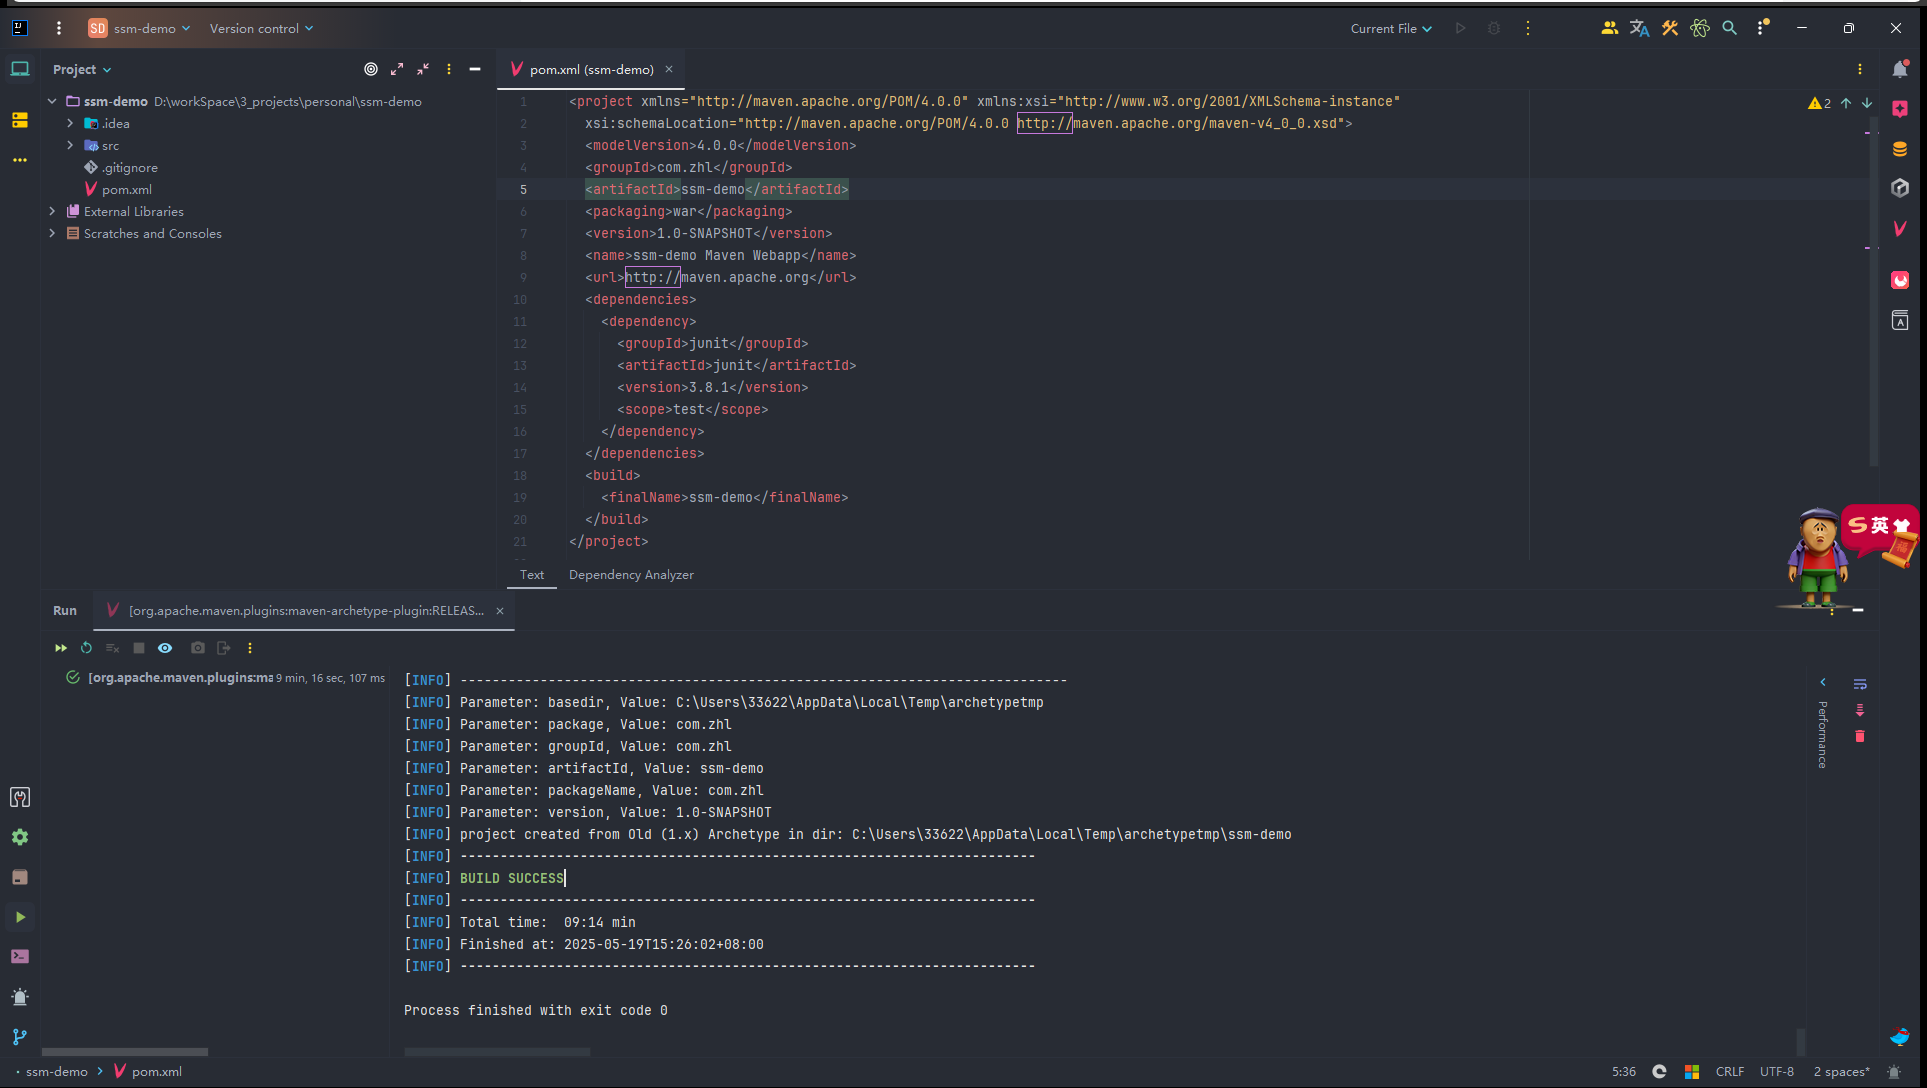The image size is (1927, 1088).
Task: Click the Stop button in Run toolbar
Action: [139, 648]
